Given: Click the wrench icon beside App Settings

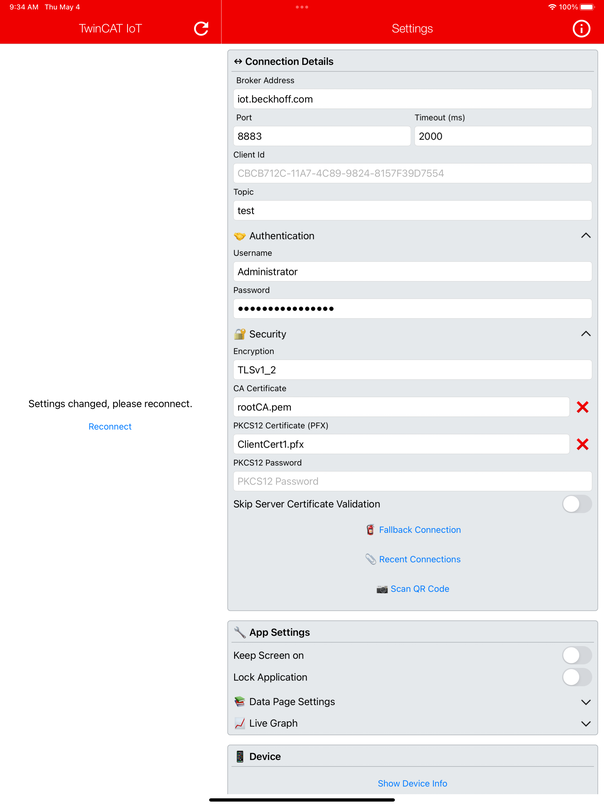Looking at the screenshot, I should point(240,632).
